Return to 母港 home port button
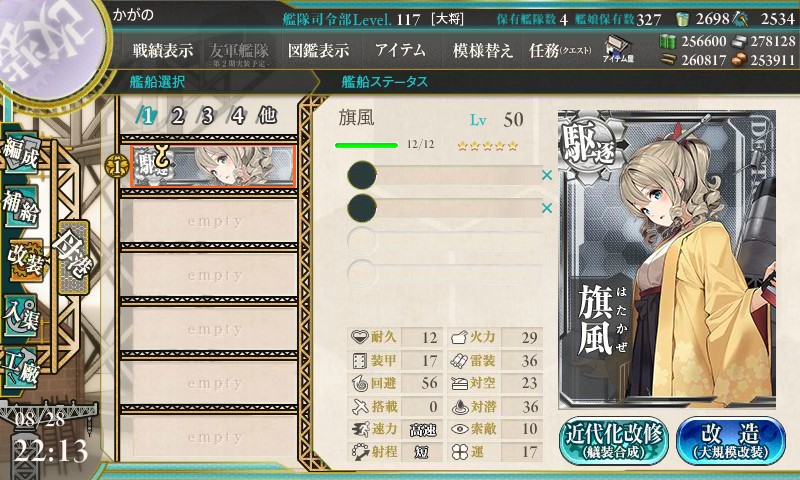This screenshot has height=480, width=800. (74, 257)
